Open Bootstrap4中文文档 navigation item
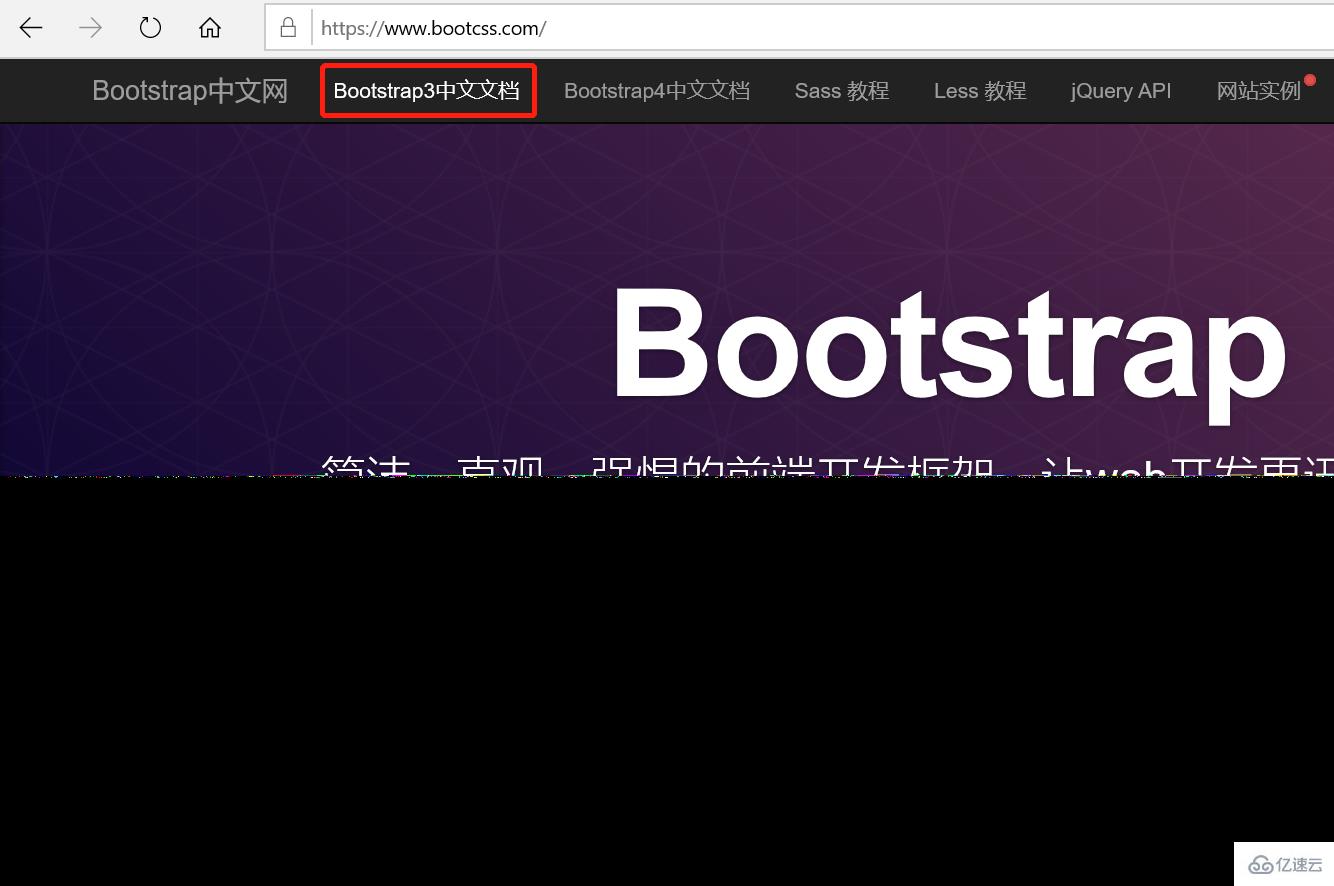This screenshot has height=886, width=1334. click(x=657, y=91)
